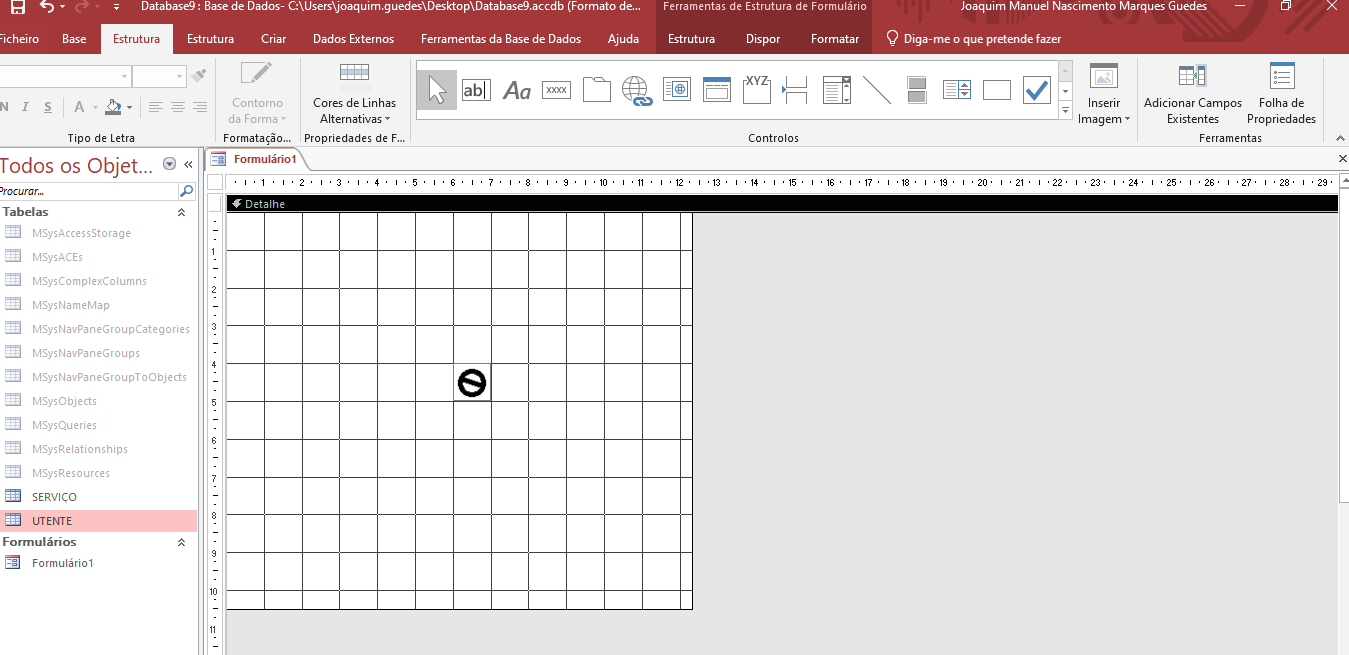Select the pointer selection tool

[437, 90]
